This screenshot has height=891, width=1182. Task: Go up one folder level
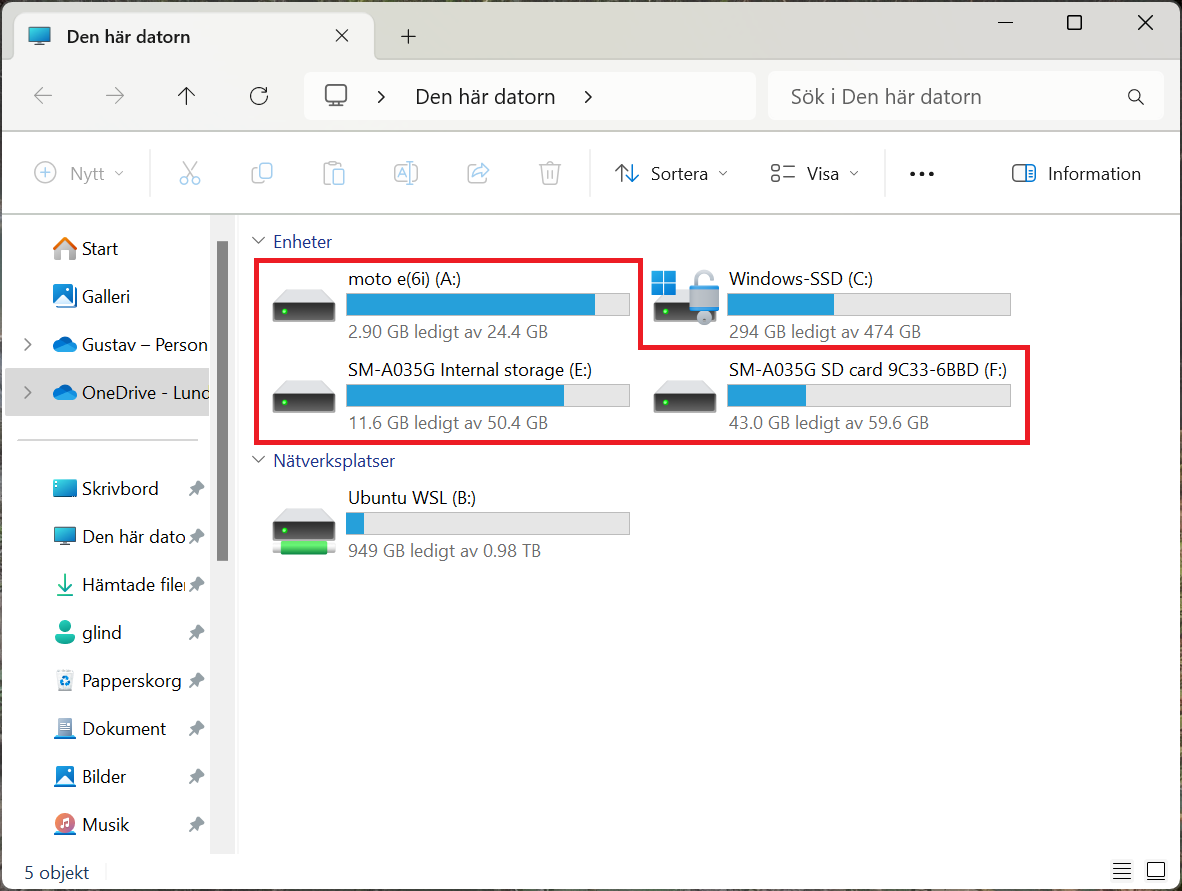[186, 96]
